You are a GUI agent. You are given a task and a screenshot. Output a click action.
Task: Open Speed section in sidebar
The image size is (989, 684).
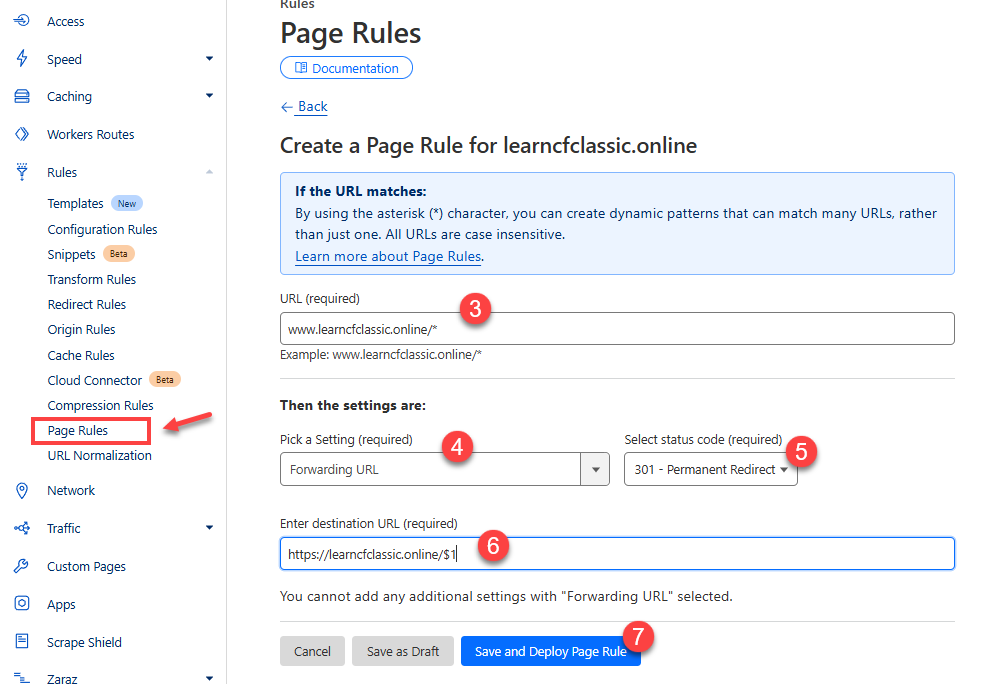point(64,59)
